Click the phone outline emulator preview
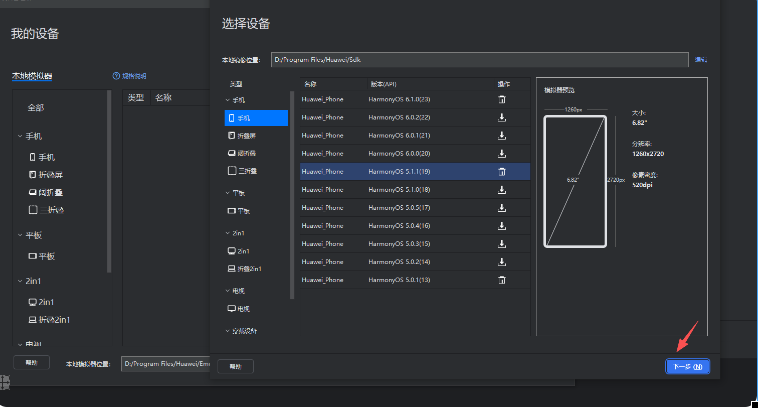This screenshot has width=758, height=408. 575,182
